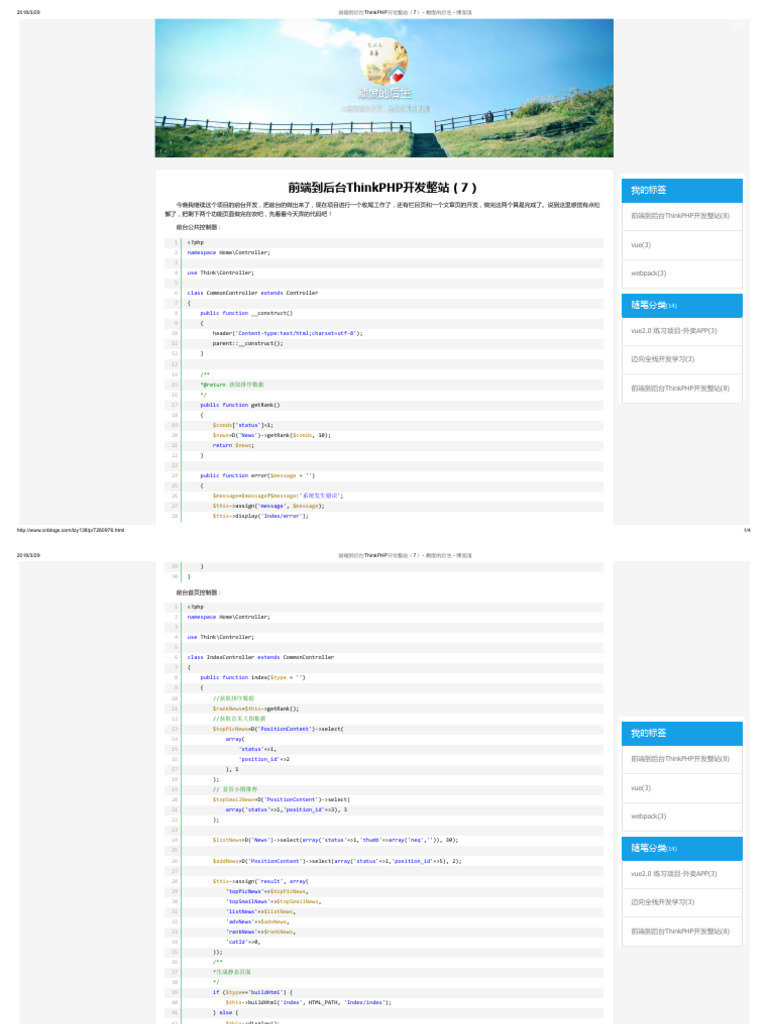Click the code line 'public function __construct()'
Screen dimensions: 768x1024
[246, 313]
